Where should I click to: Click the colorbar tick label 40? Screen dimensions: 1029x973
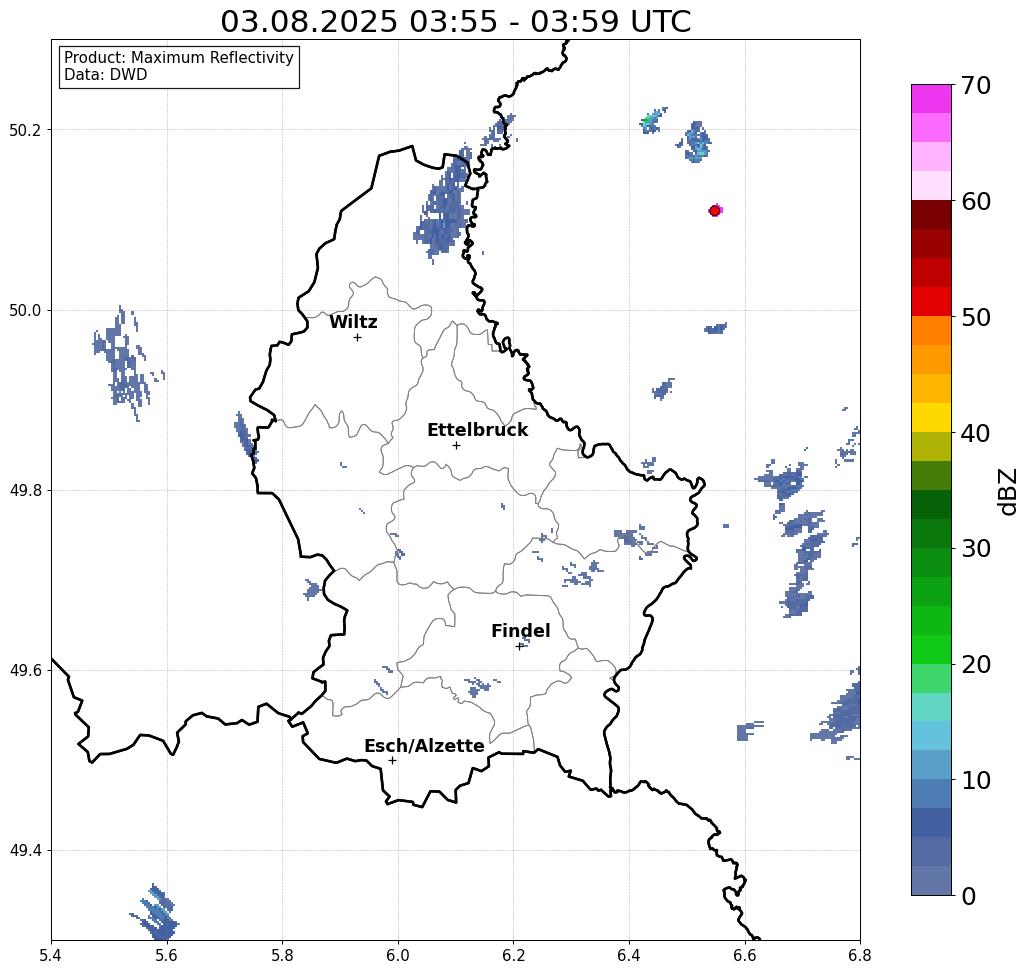click(x=976, y=433)
